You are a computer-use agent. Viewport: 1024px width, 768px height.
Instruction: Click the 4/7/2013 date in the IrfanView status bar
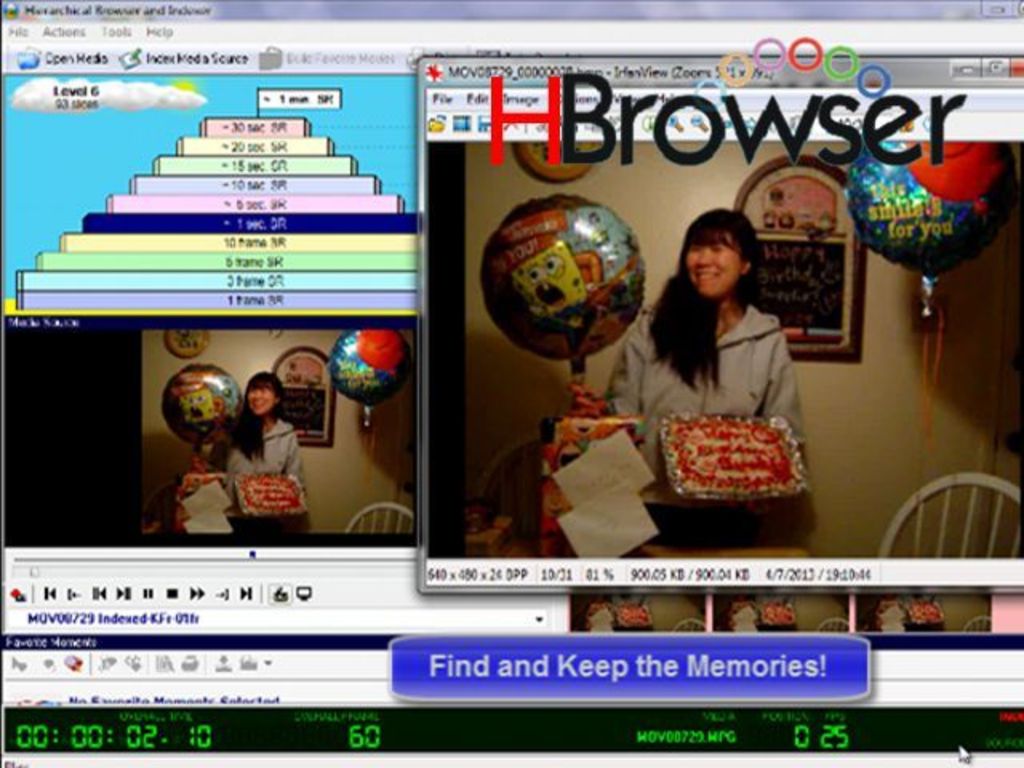click(x=818, y=575)
